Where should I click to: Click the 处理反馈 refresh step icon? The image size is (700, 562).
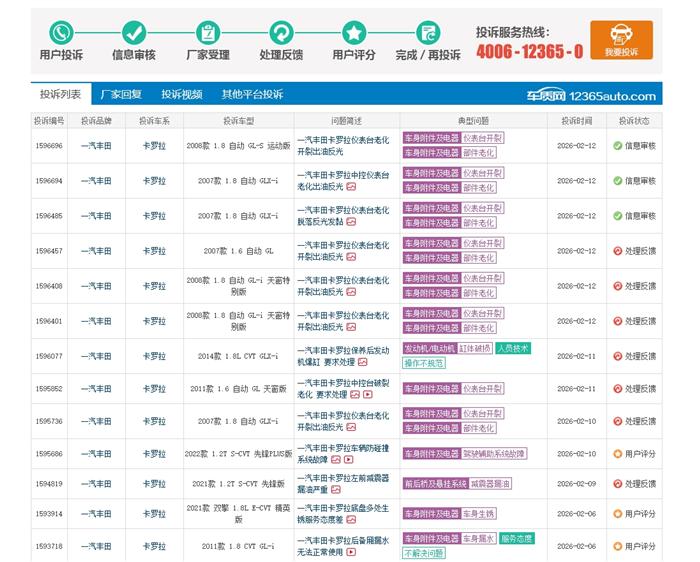point(281,31)
